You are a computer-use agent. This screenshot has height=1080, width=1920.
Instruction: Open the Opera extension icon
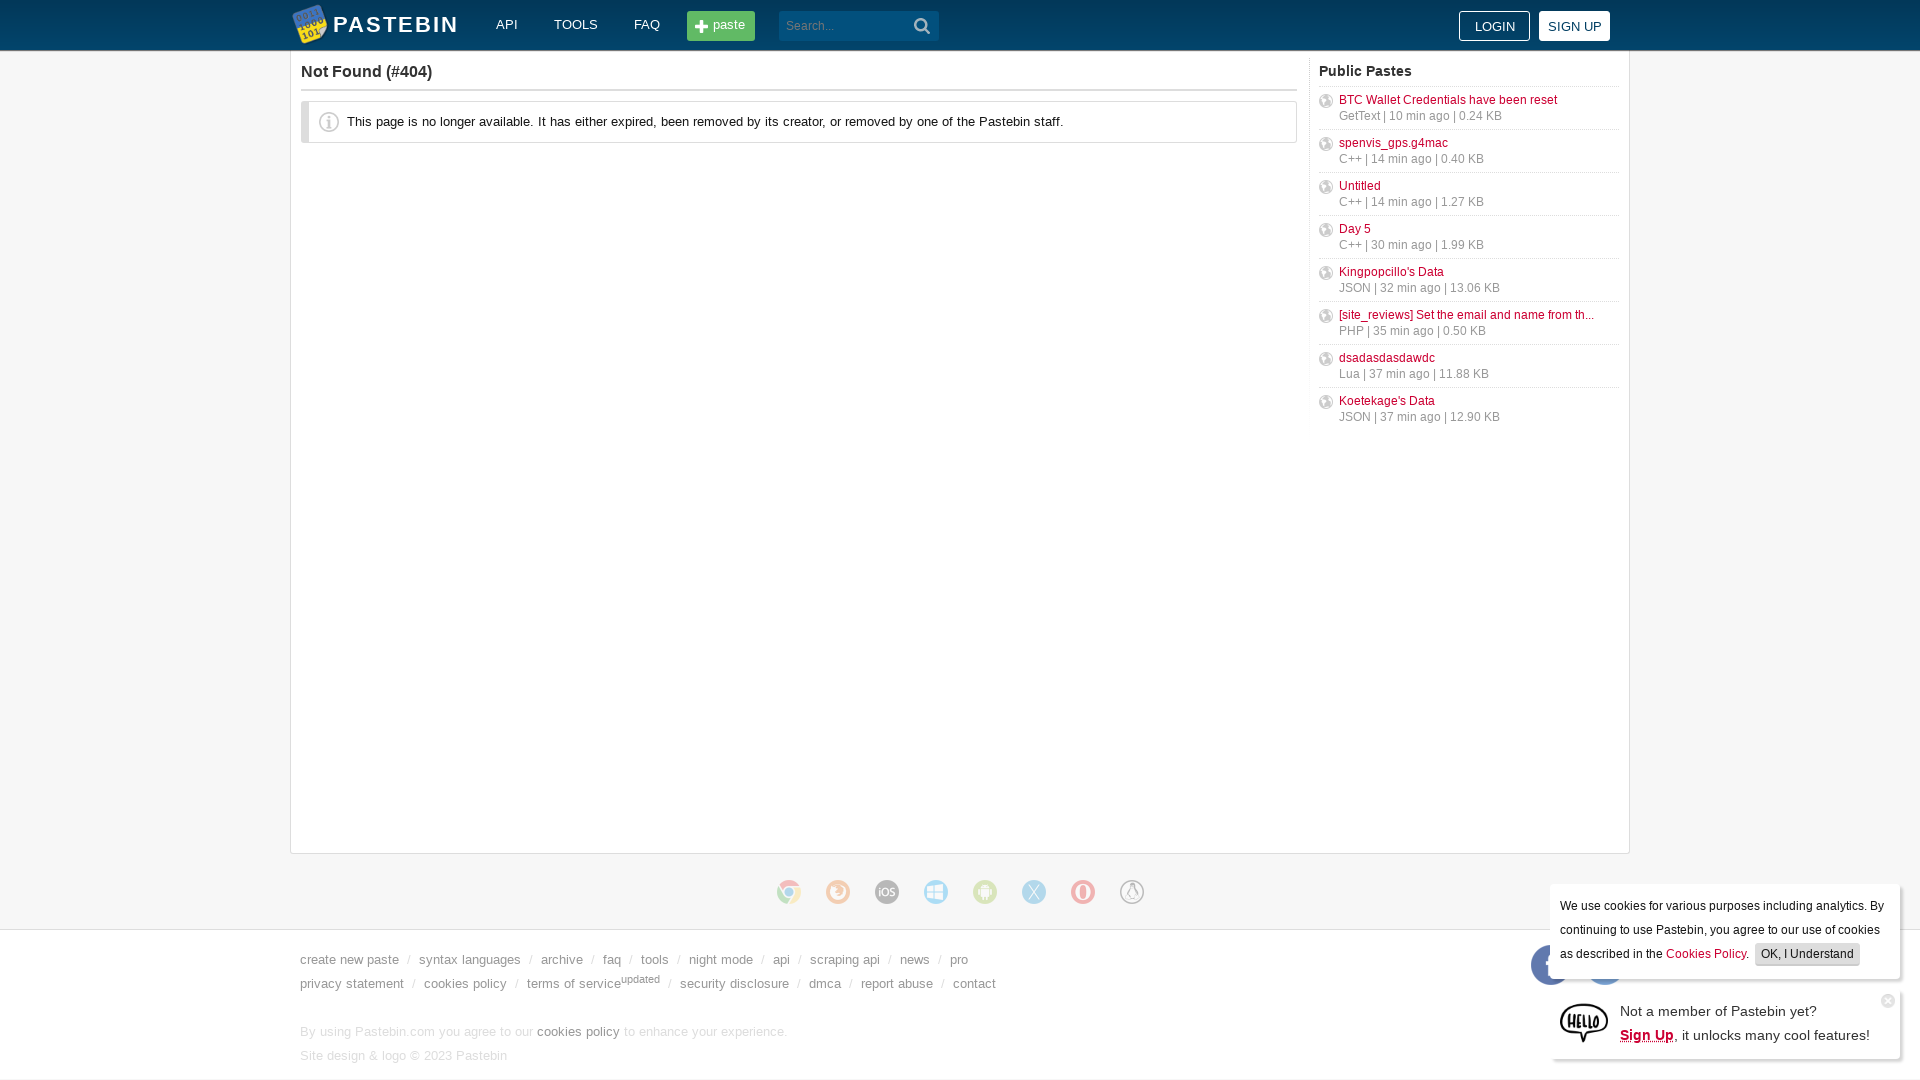[x=1083, y=892]
